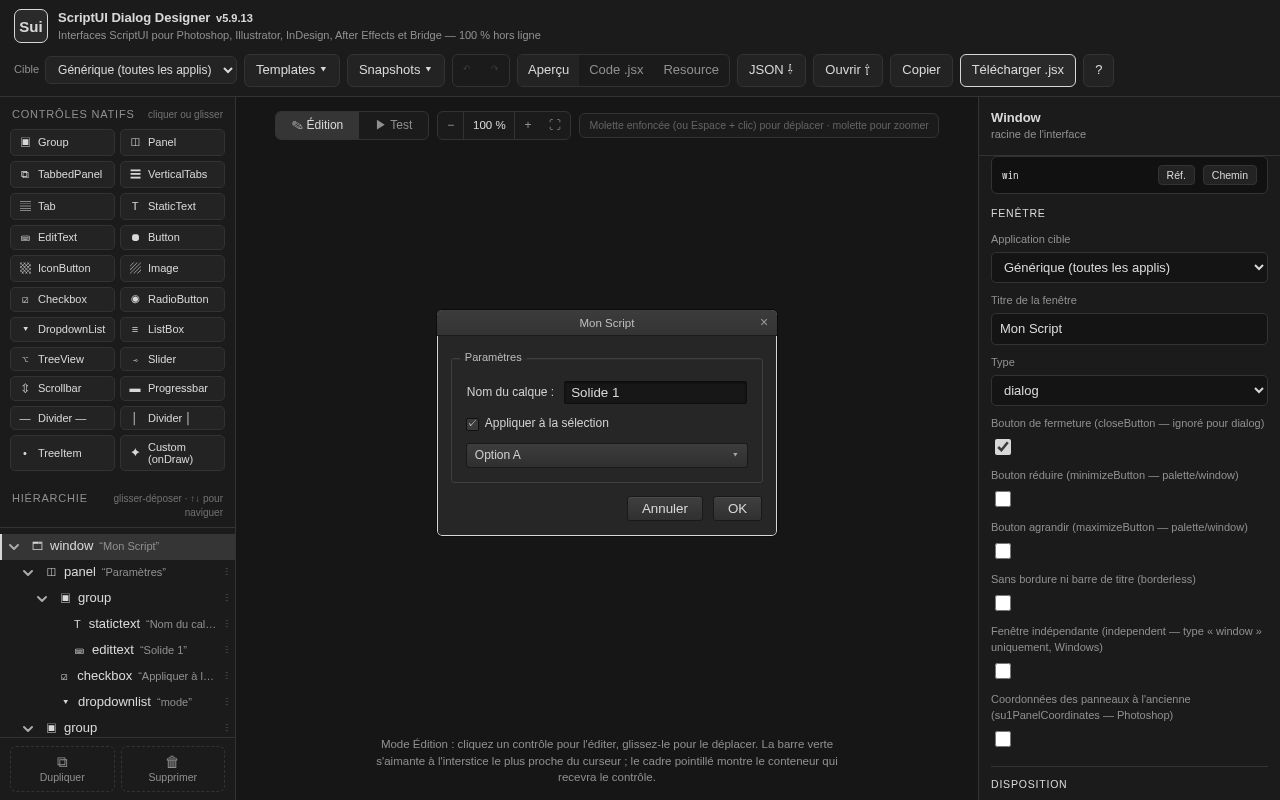Zoom in with the plus button
Image resolution: width=1280 pixels, height=800 pixels.
[x=528, y=125]
